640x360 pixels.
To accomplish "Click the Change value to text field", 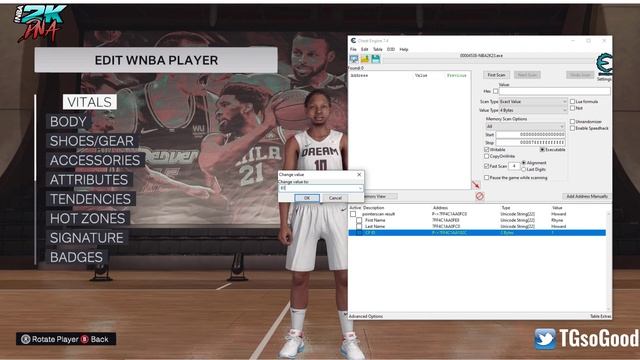I will (320, 188).
